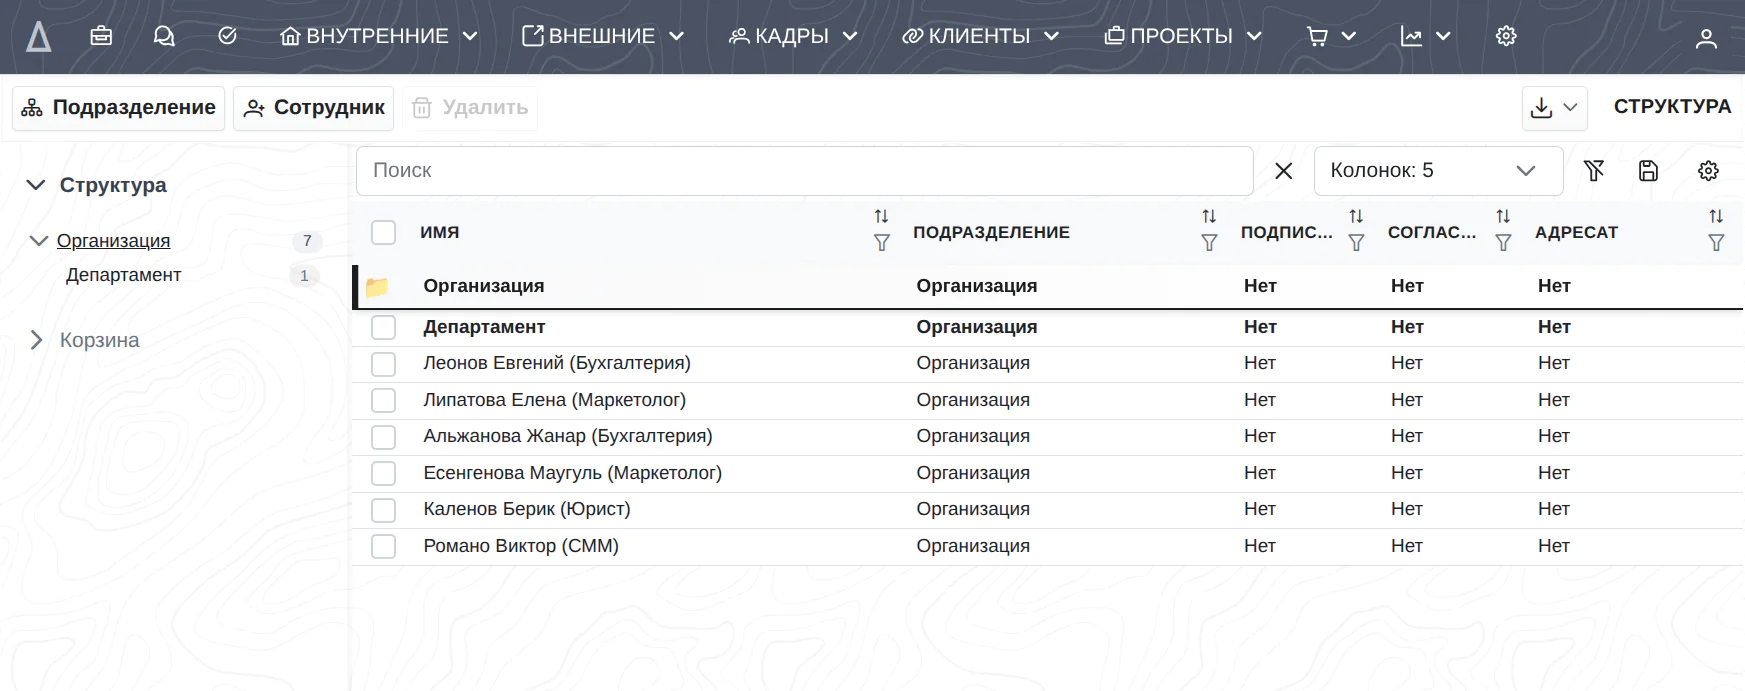The width and height of the screenshot is (1745, 691).
Task: Click the Липатова Елена (Маркетолог) name
Action: [x=555, y=400]
